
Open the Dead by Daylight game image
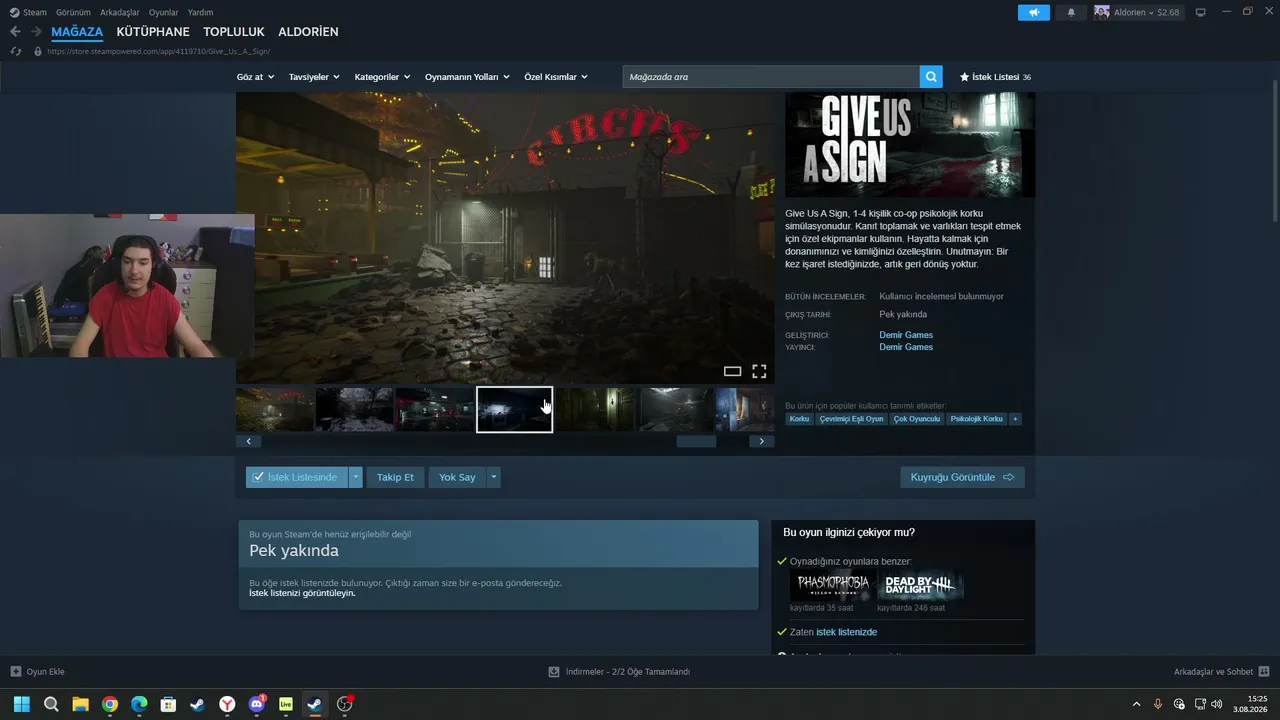pyautogui.click(x=920, y=586)
